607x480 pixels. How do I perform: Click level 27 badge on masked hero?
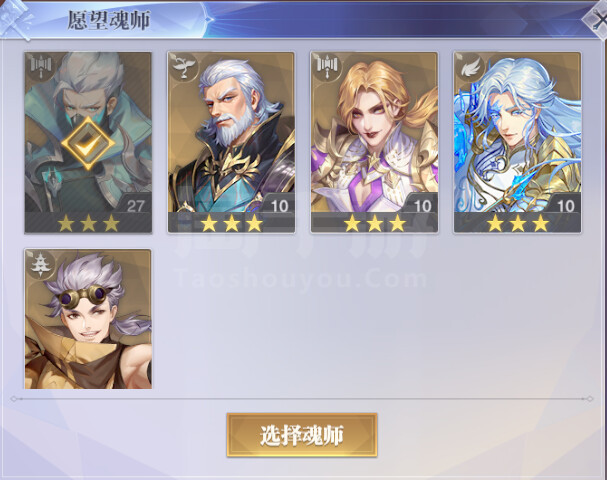pos(135,205)
